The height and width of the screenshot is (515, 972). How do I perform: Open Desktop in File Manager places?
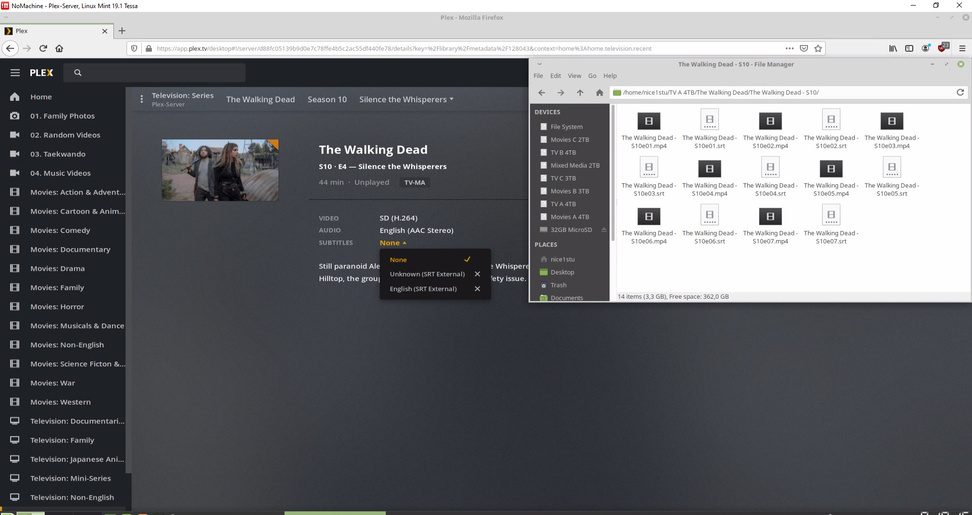coord(562,272)
